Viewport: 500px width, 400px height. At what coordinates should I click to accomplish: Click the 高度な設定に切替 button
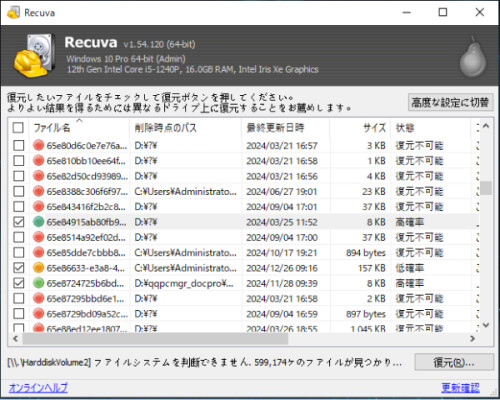click(450, 102)
